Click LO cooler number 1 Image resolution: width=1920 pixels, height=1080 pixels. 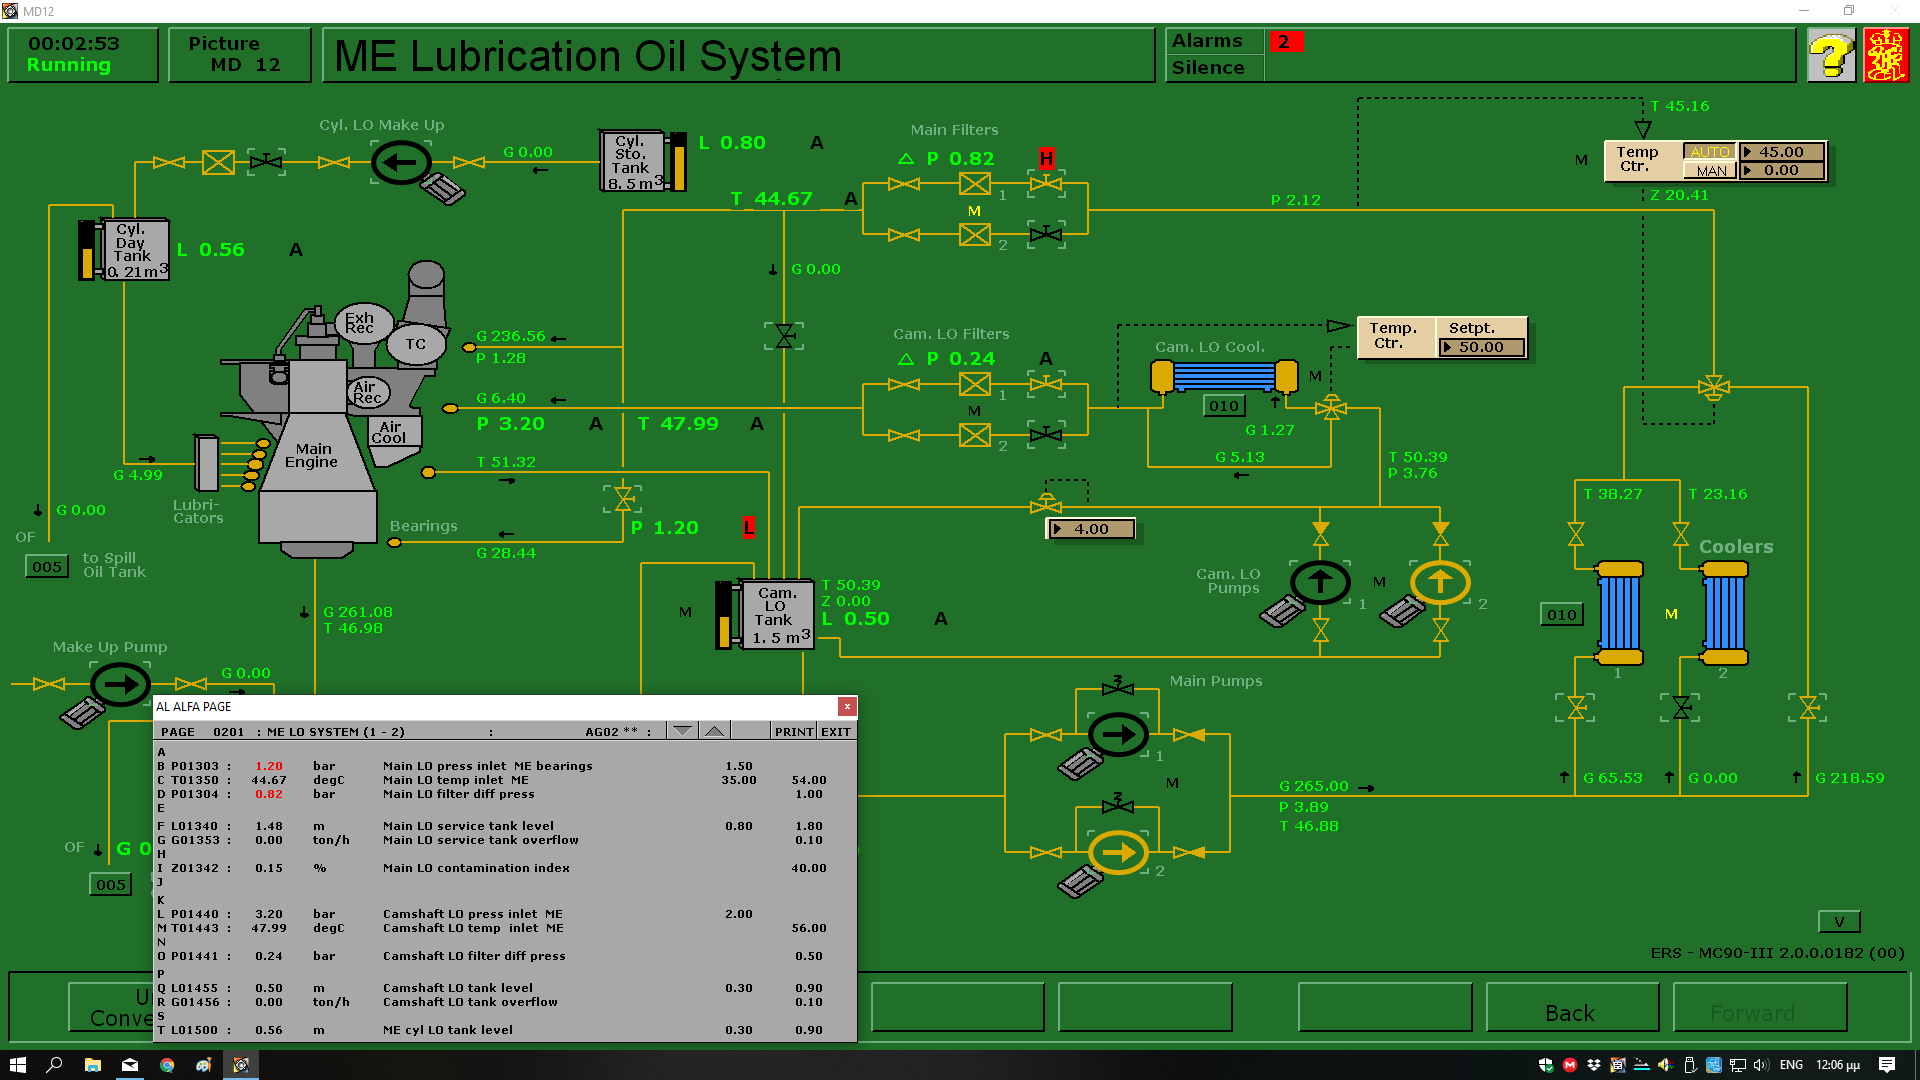click(1619, 613)
